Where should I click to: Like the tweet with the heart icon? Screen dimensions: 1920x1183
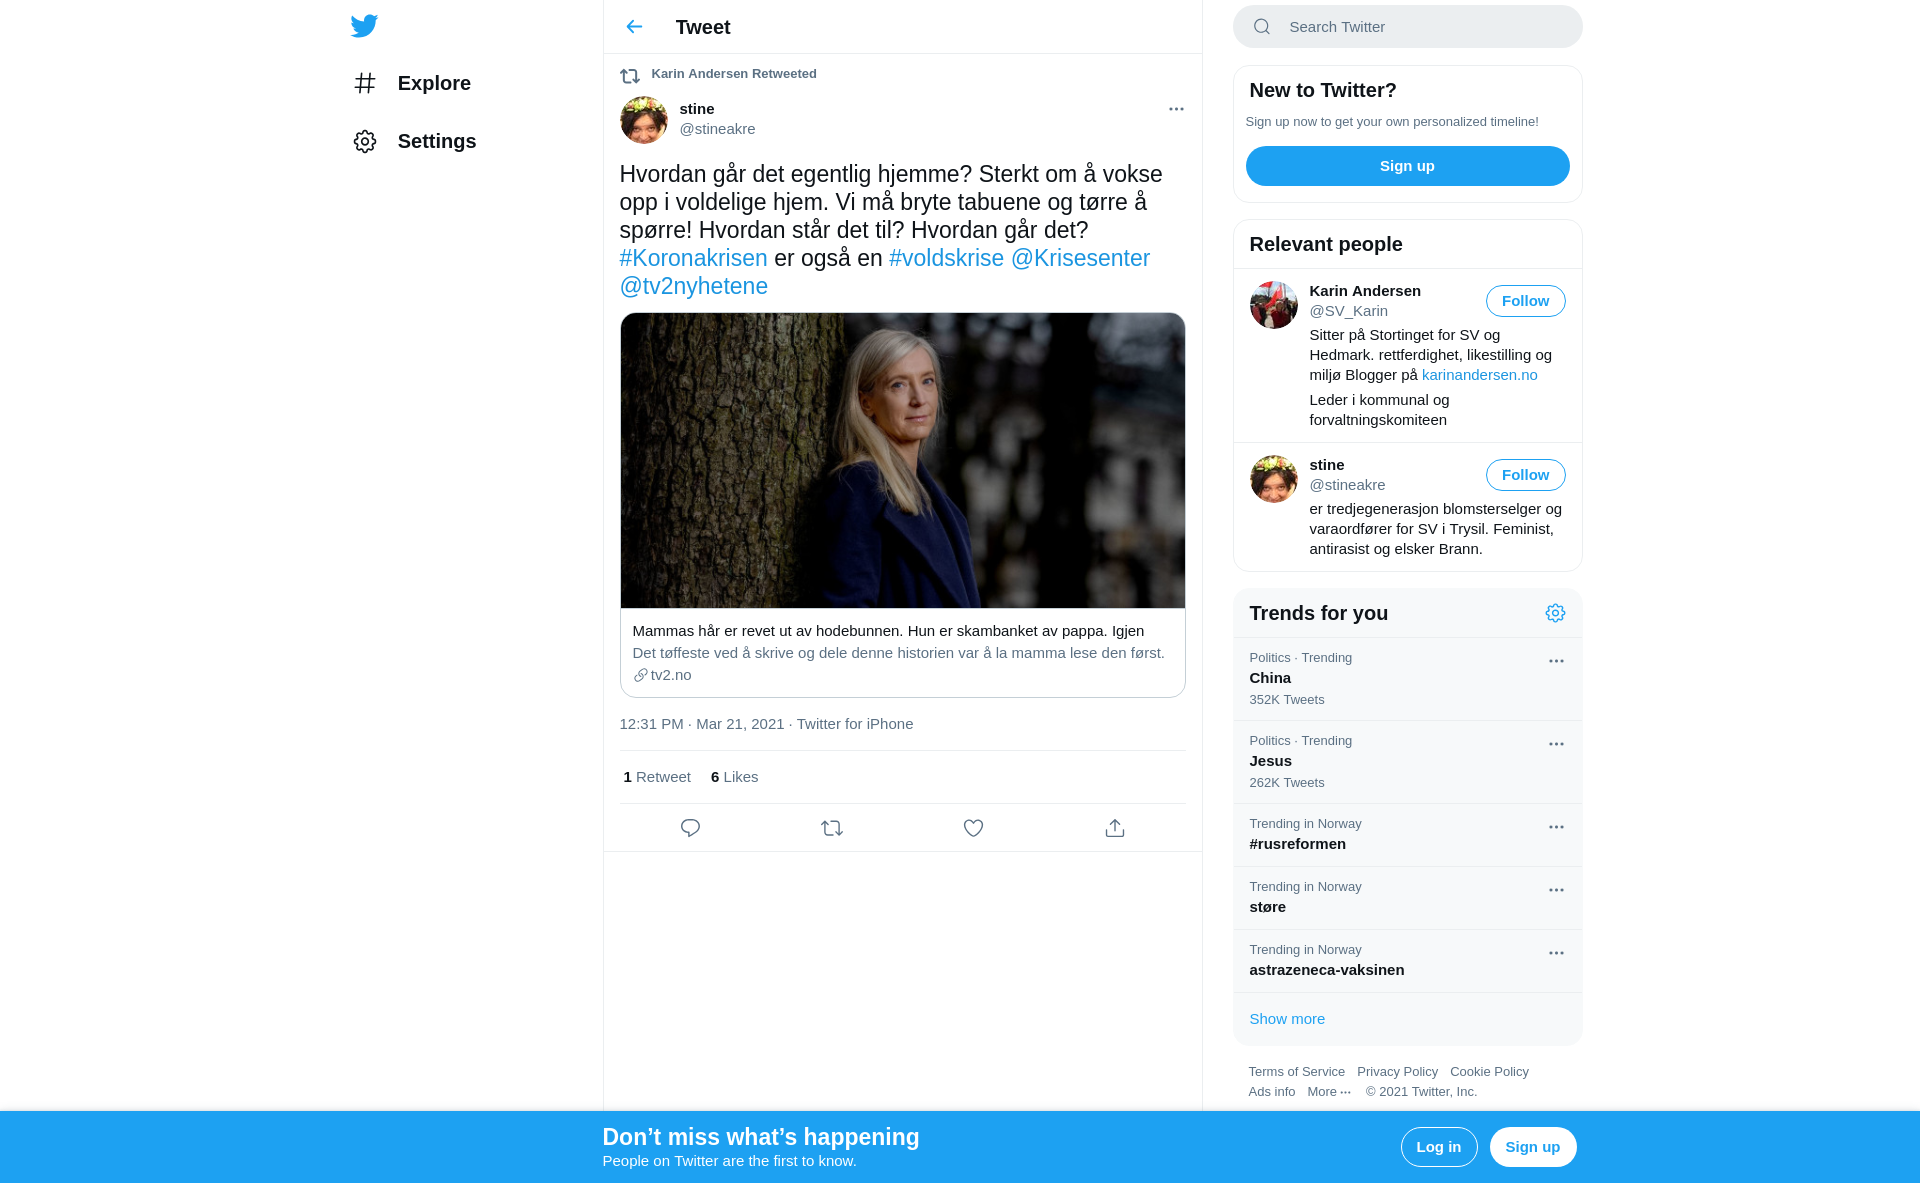[973, 828]
